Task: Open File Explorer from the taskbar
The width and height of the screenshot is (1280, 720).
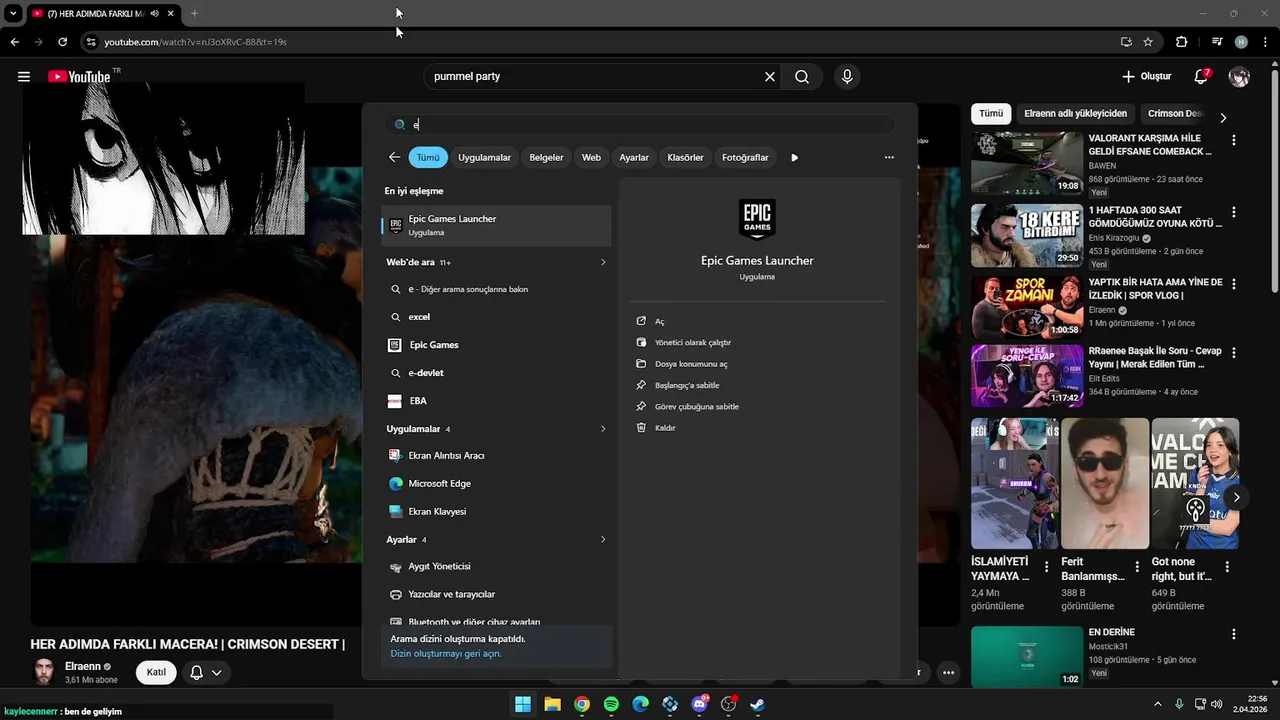Action: pos(552,704)
